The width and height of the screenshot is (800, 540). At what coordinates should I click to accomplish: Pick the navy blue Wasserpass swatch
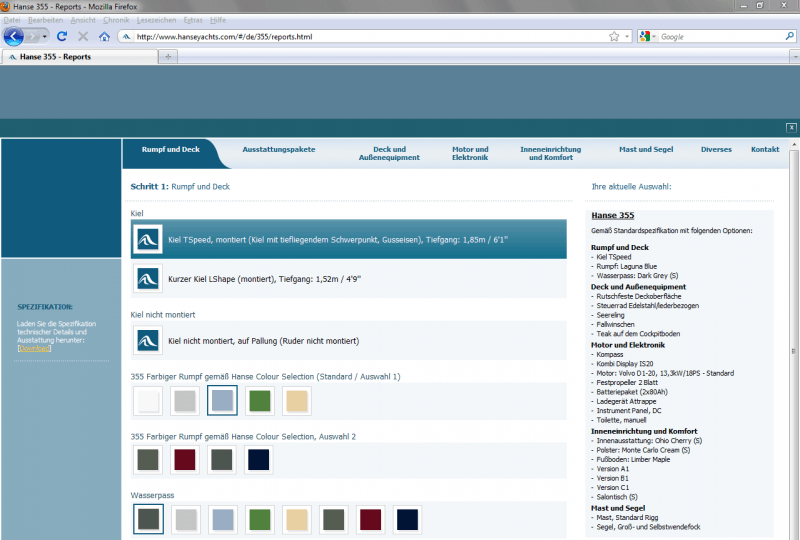pos(407,520)
